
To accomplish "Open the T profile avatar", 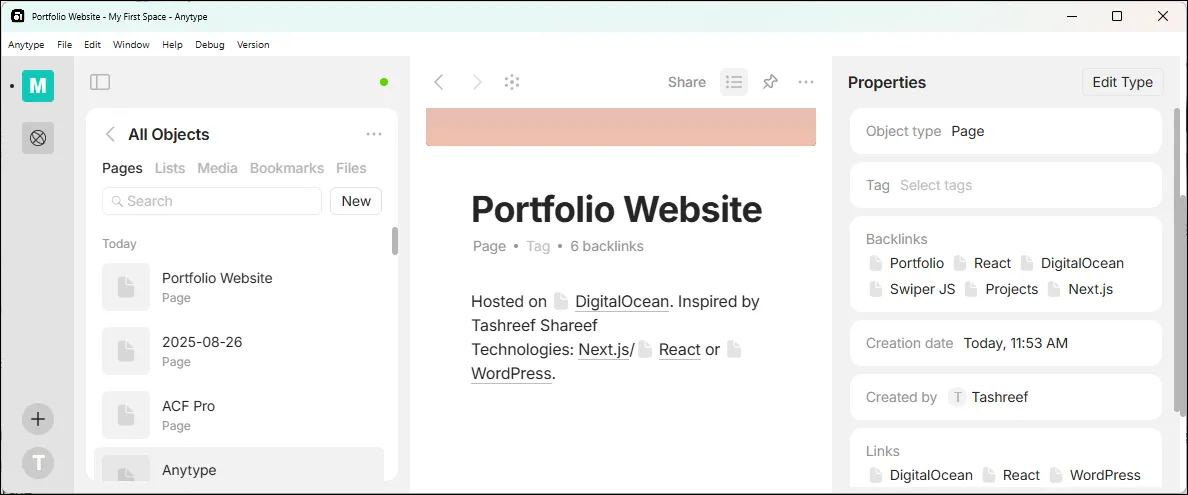I will 38,462.
